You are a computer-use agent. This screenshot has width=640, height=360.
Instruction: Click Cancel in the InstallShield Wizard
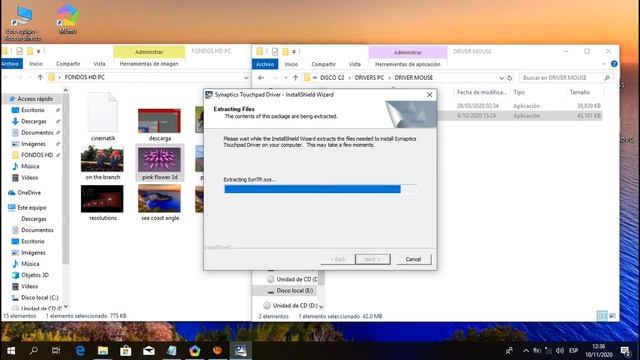pyautogui.click(x=413, y=259)
